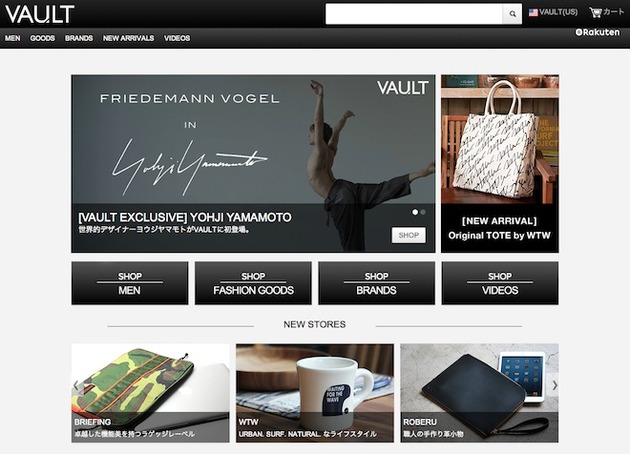Screen dimensions: 630x454
Task: Click the search magnifier icon
Action: click(512, 14)
